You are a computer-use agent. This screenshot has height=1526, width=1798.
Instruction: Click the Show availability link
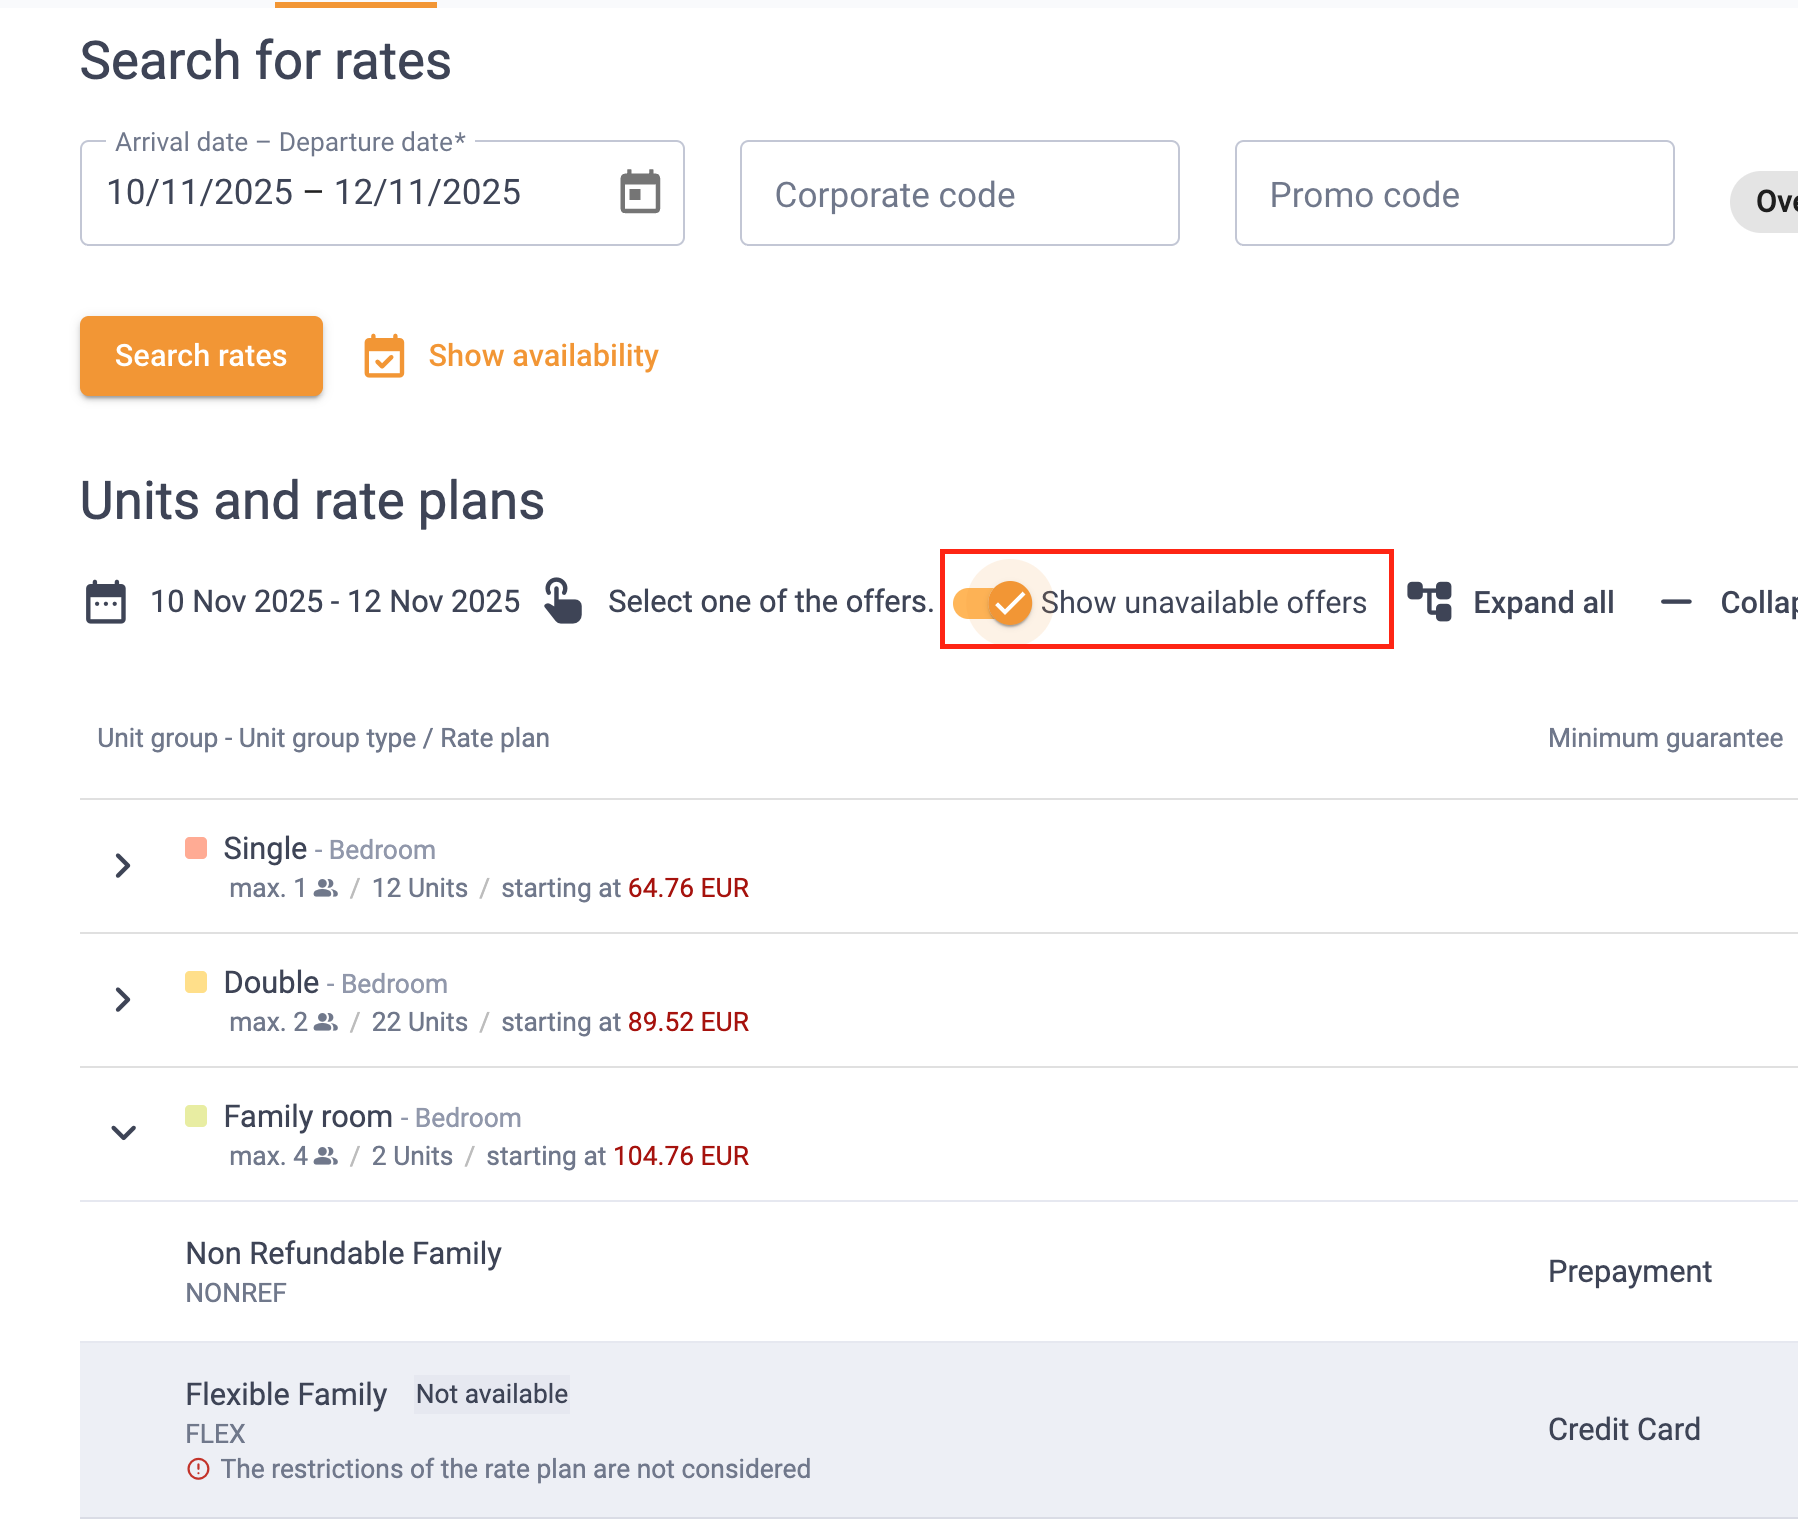point(543,356)
